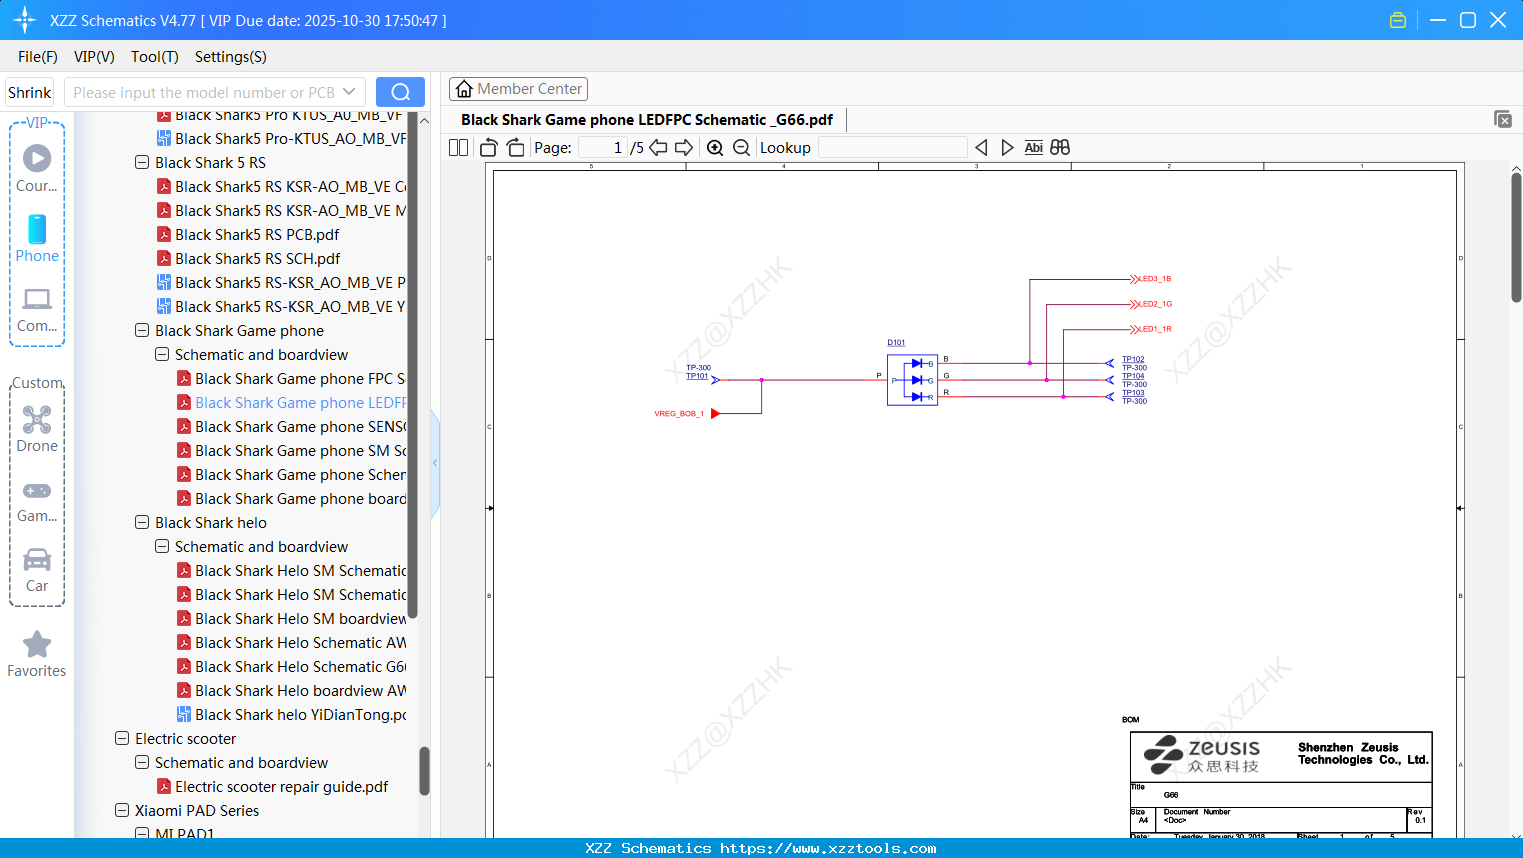Screen dimensions: 1523x858
Task: Select the Drone category in sidebar
Action: click(37, 420)
